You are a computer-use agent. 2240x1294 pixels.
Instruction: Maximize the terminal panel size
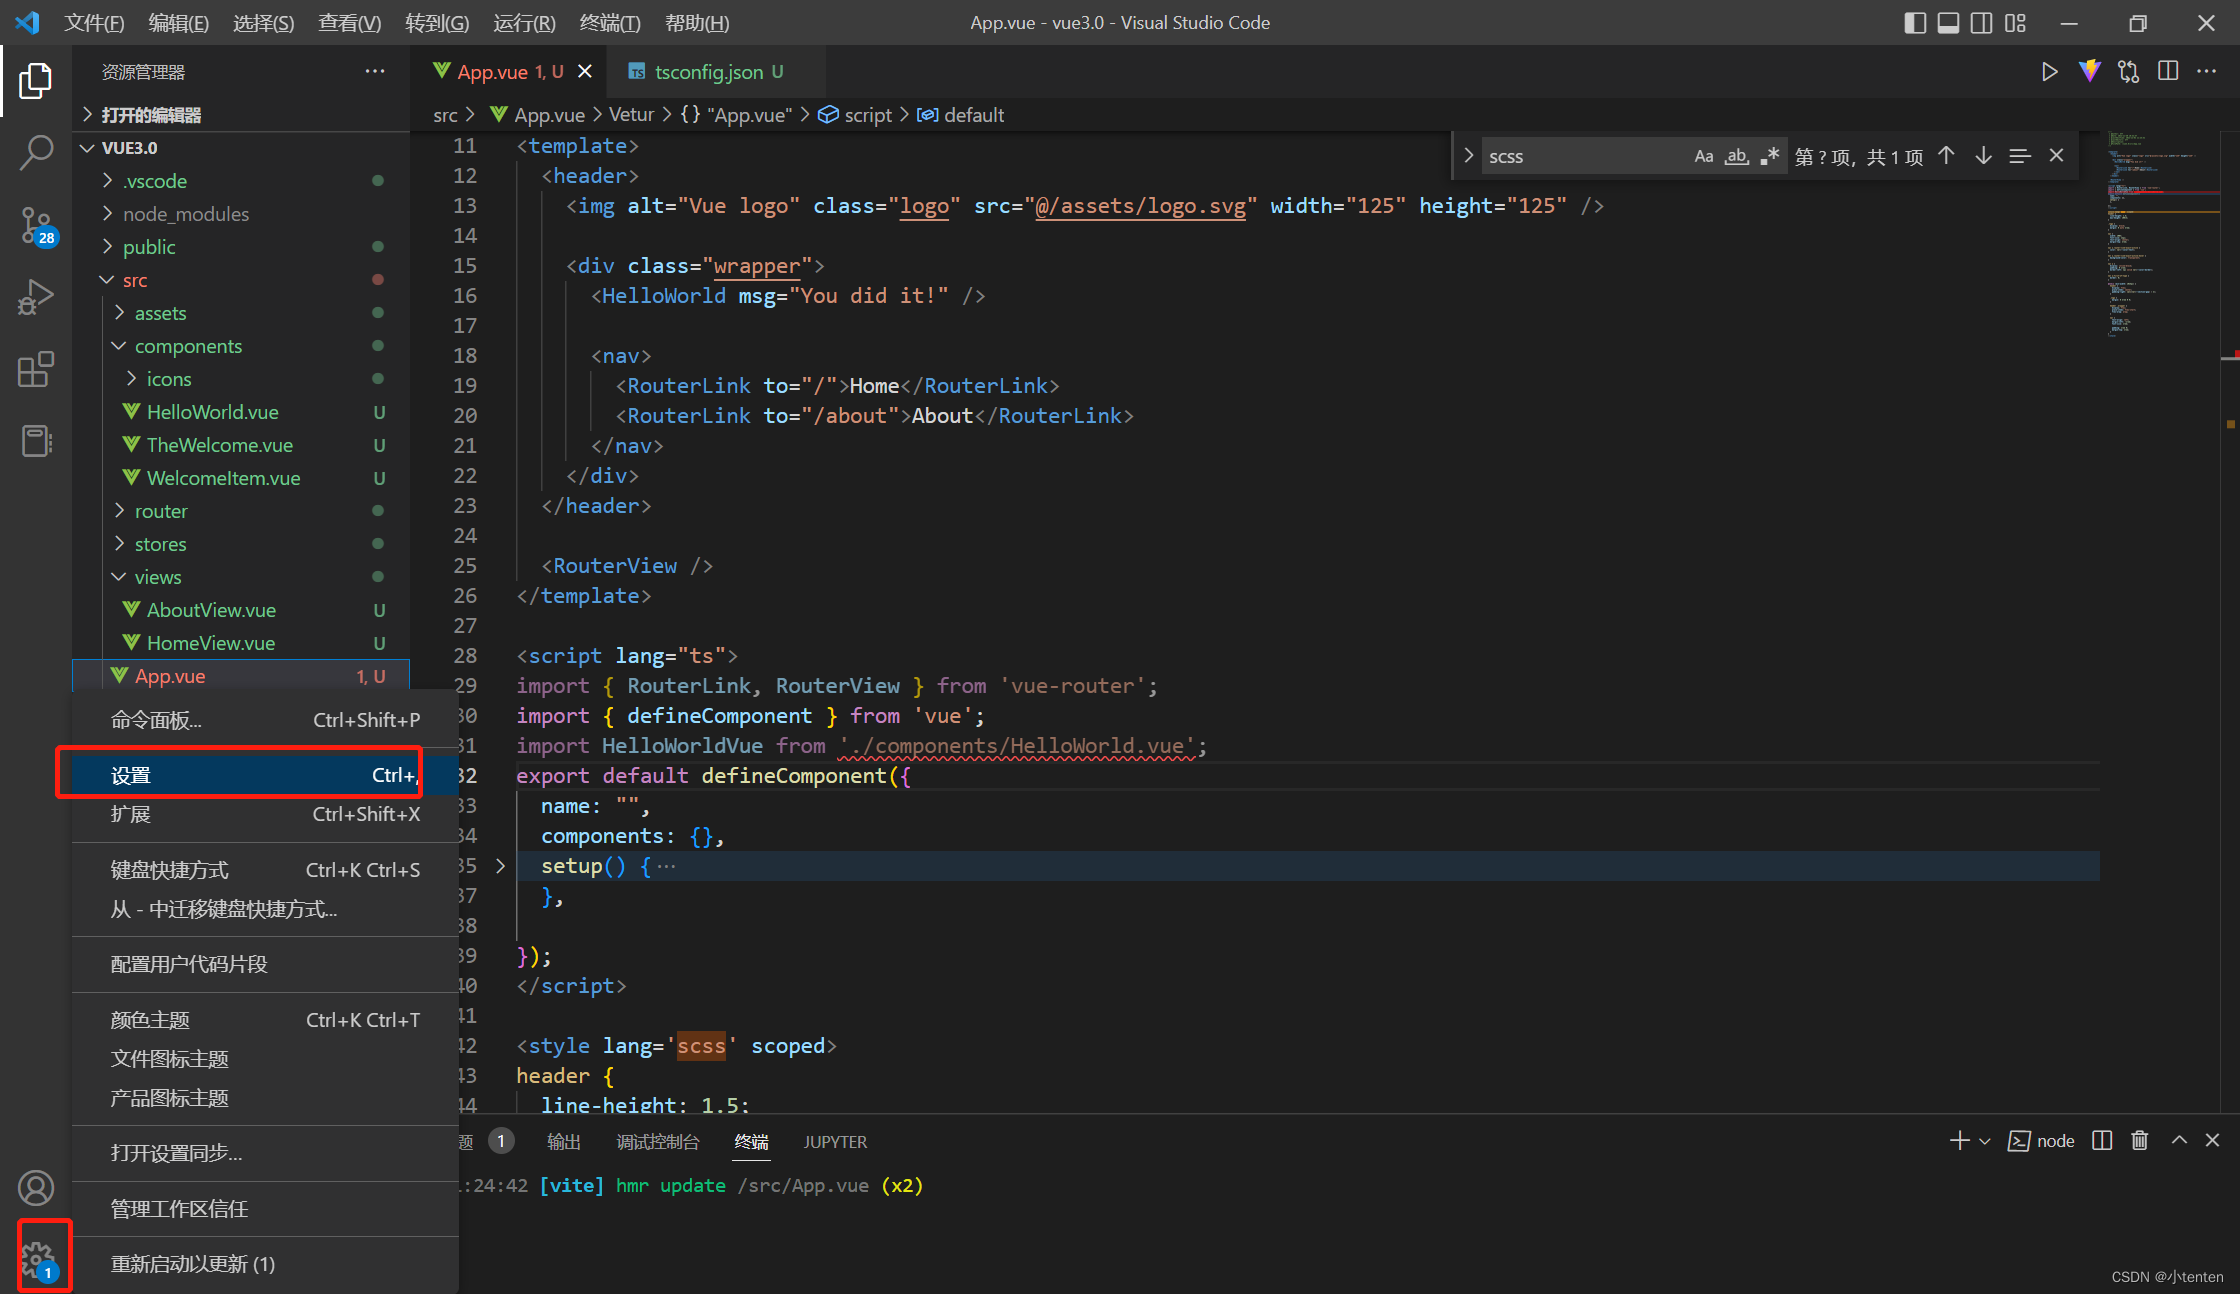click(2179, 1141)
